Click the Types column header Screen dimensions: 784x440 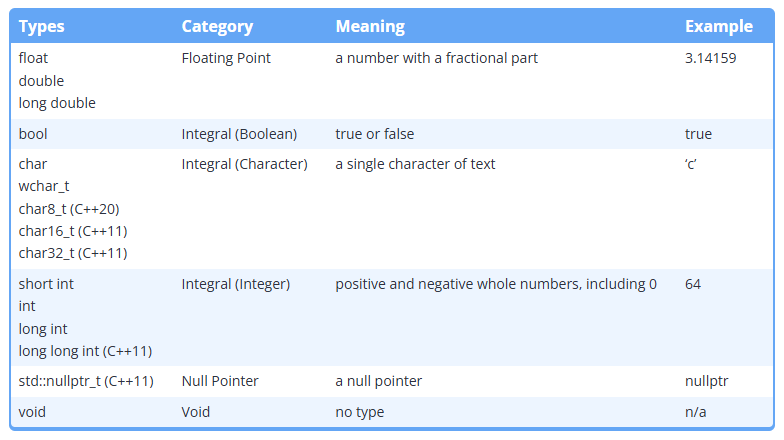(42, 26)
